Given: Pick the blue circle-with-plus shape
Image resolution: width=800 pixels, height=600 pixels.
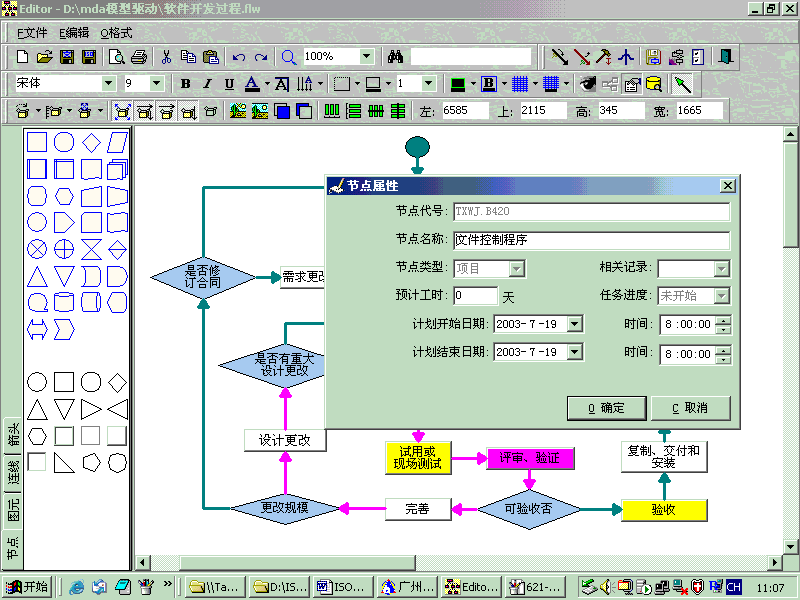Looking at the screenshot, I should [64, 249].
